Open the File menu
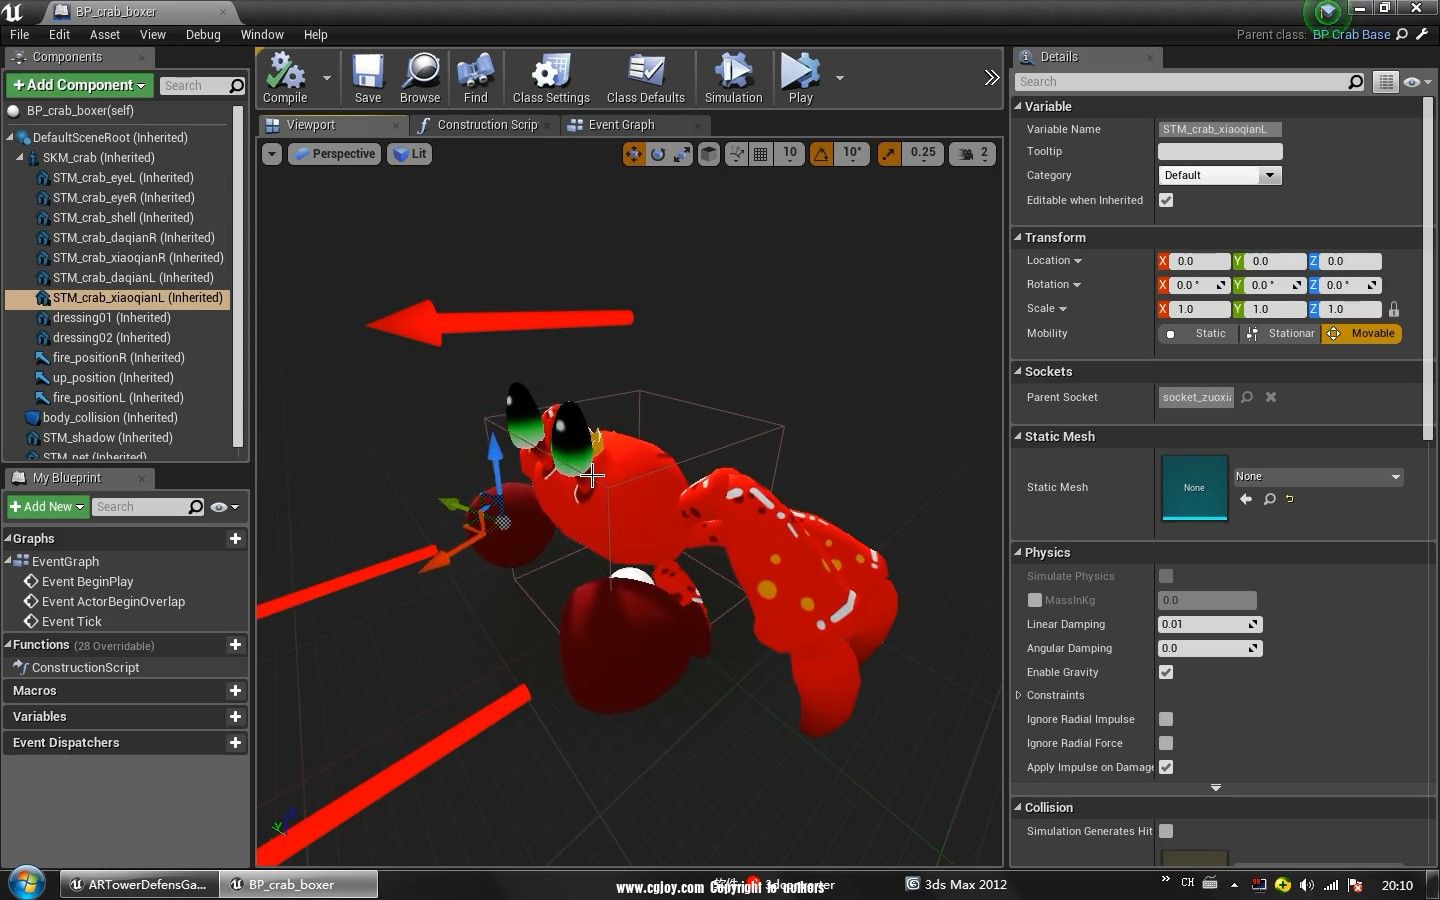 [x=19, y=34]
